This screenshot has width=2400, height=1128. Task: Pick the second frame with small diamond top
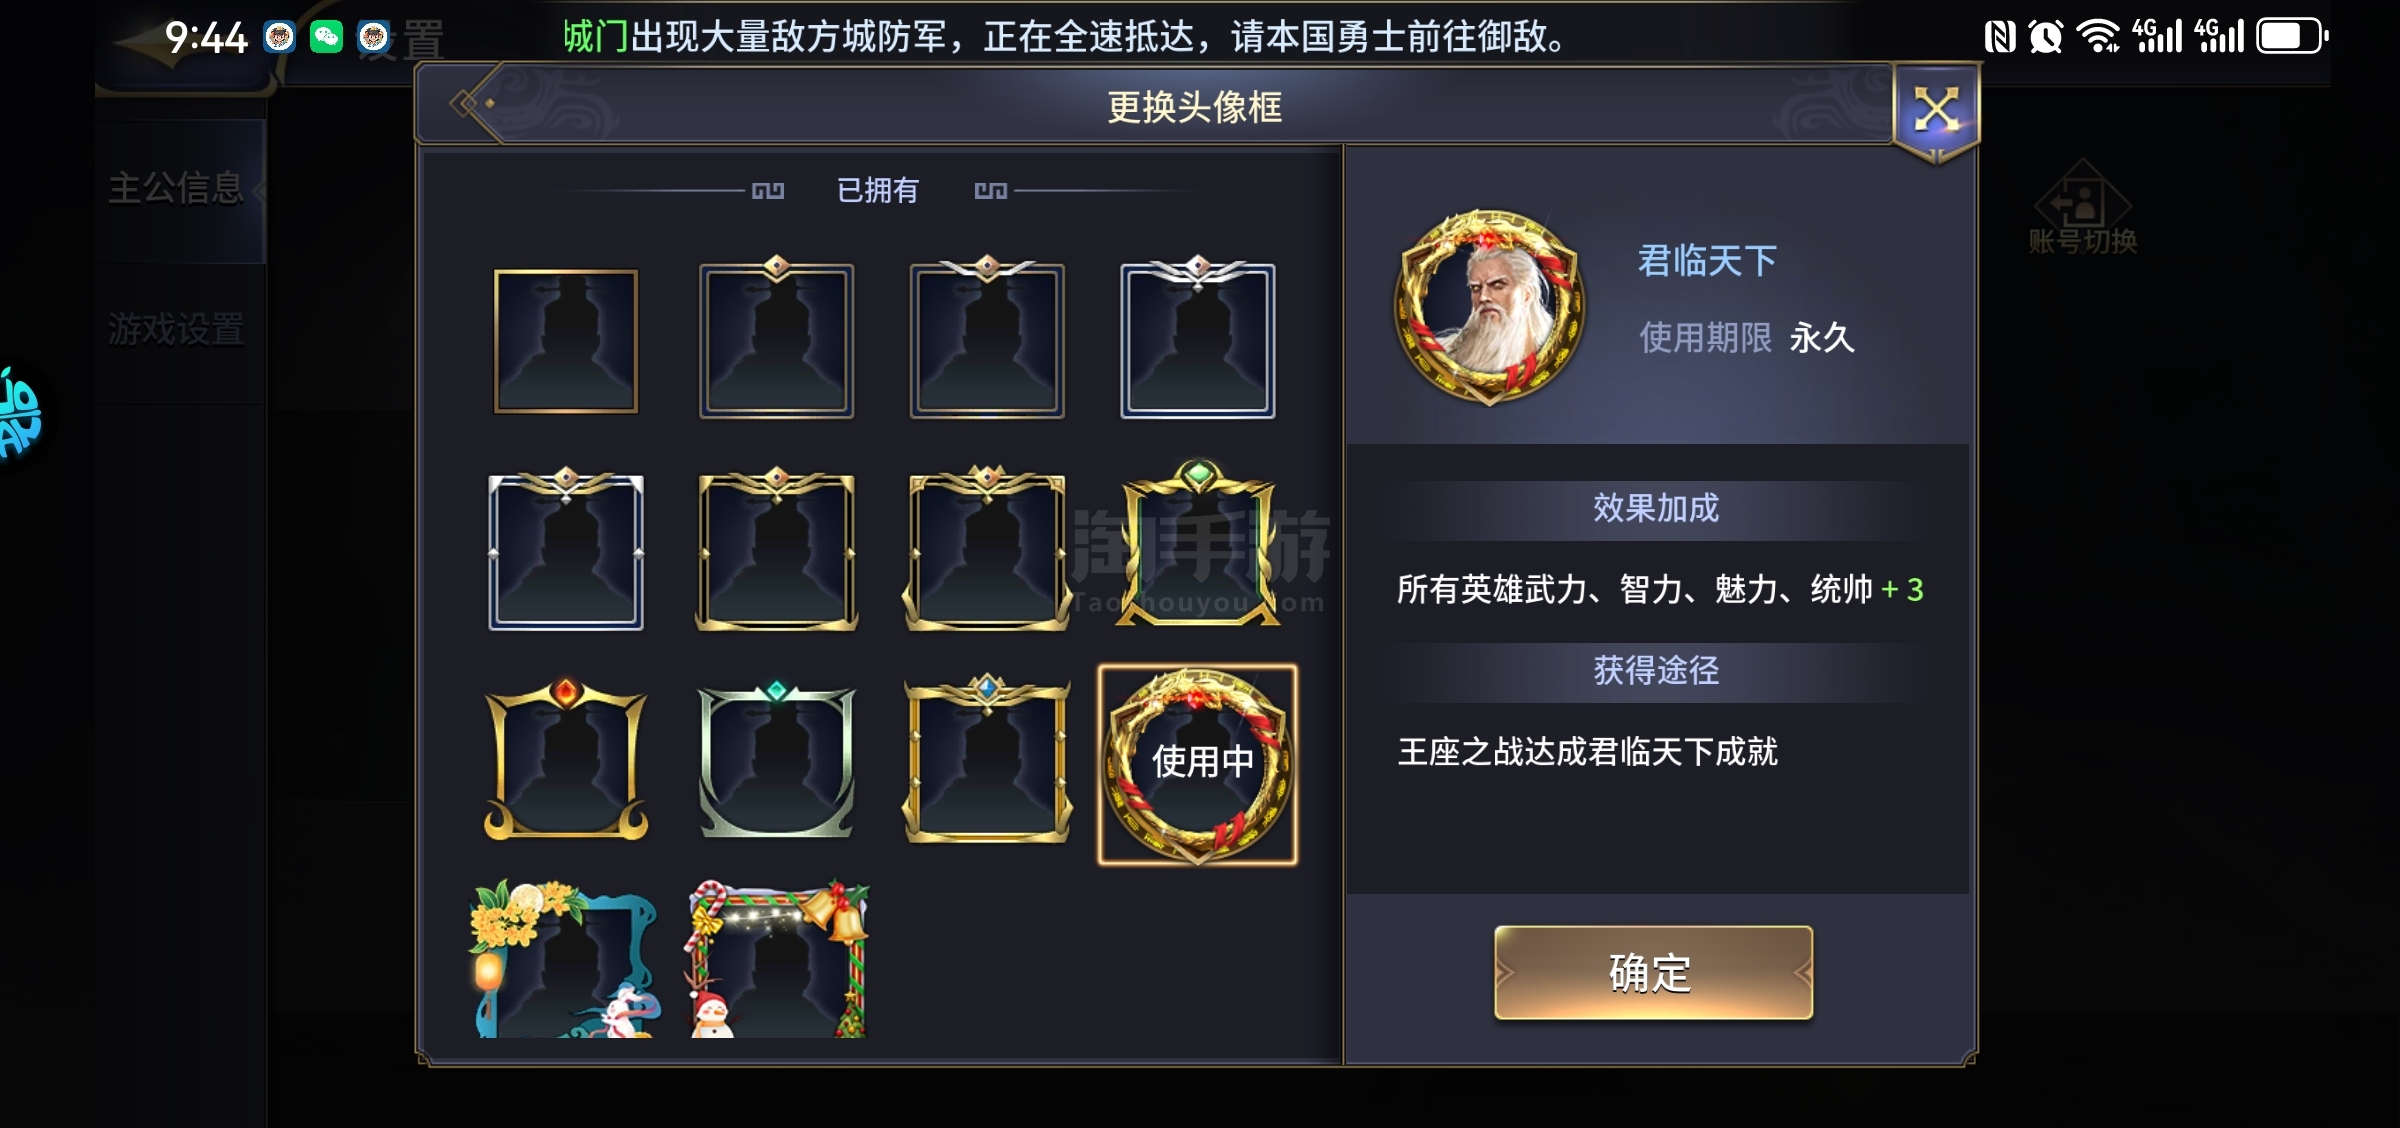pos(777,338)
